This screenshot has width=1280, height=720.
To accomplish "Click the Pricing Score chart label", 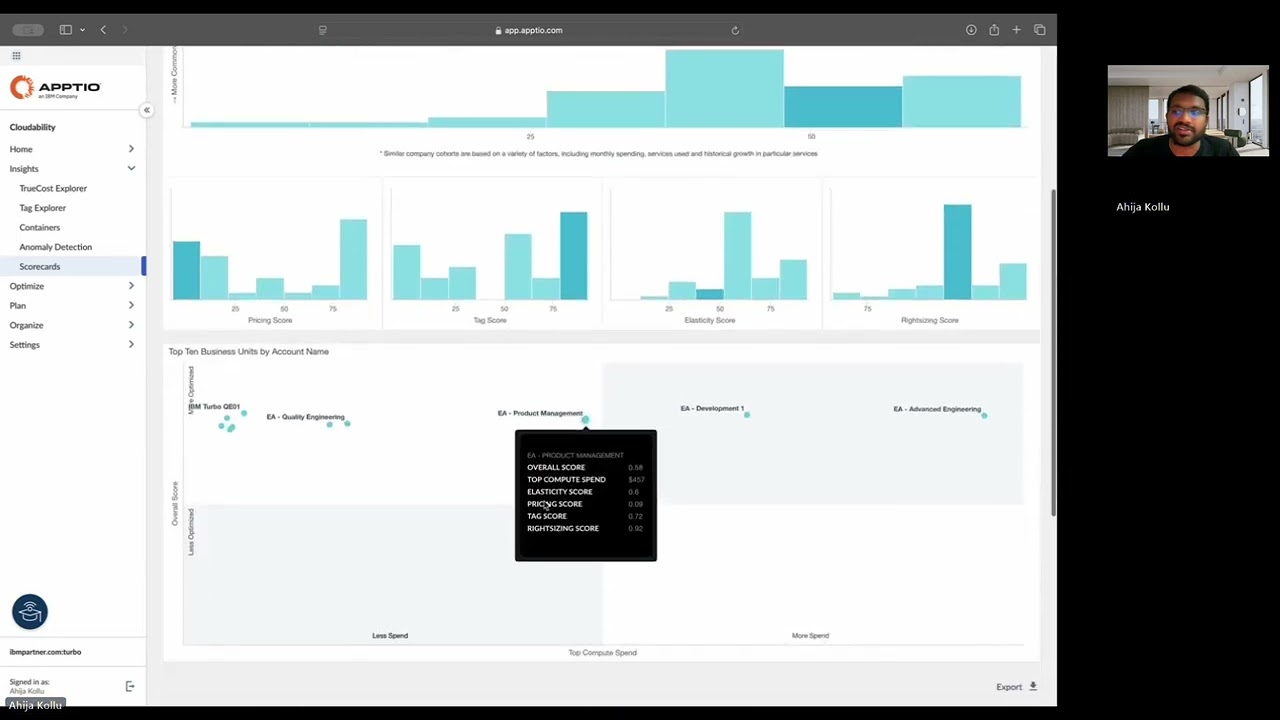I will (270, 320).
